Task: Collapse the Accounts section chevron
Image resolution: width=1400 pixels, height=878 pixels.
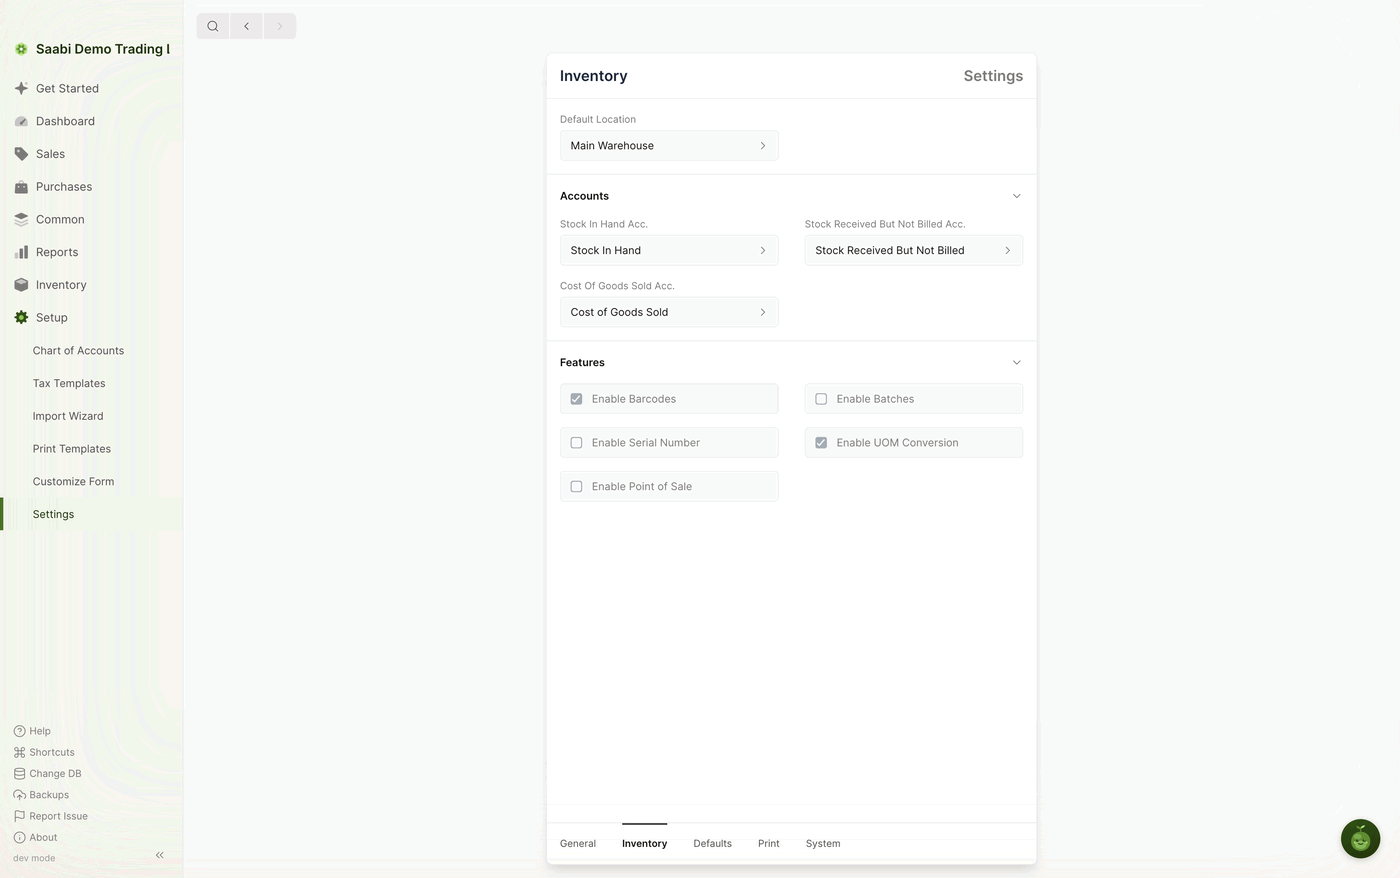Action: pyautogui.click(x=1016, y=196)
